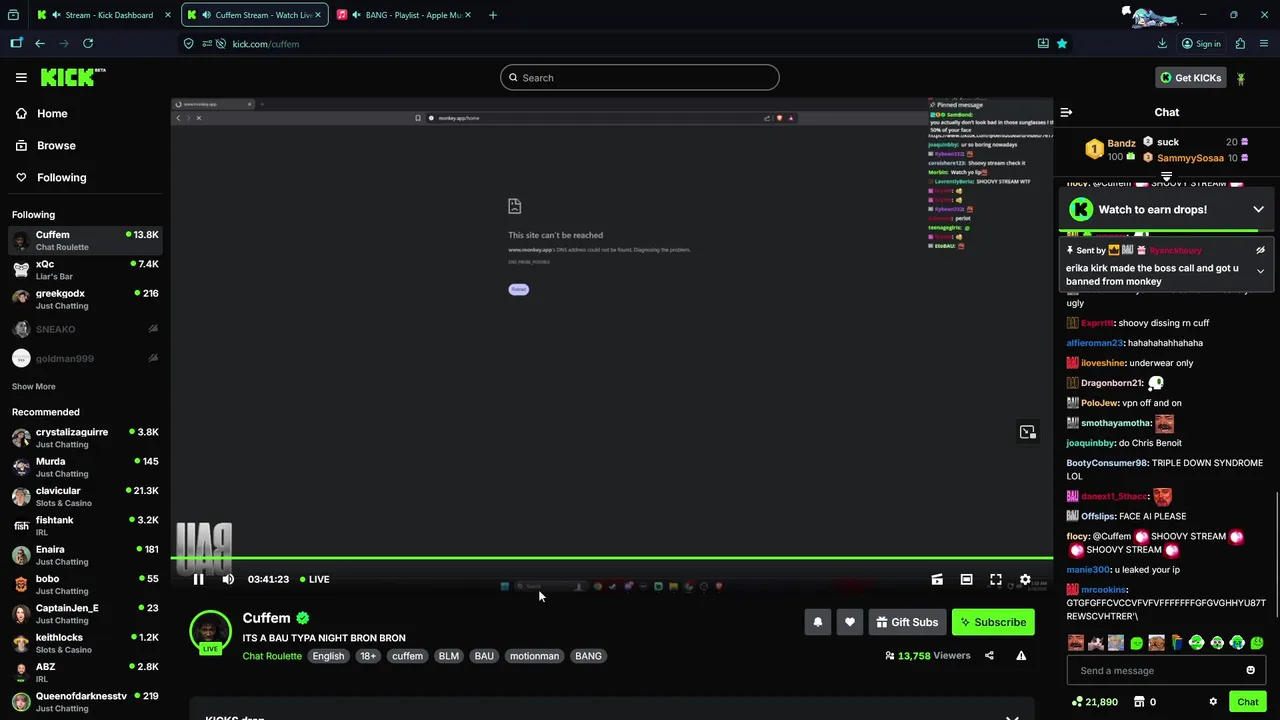
Task: Open Browse in sidebar
Action: tap(46, 145)
